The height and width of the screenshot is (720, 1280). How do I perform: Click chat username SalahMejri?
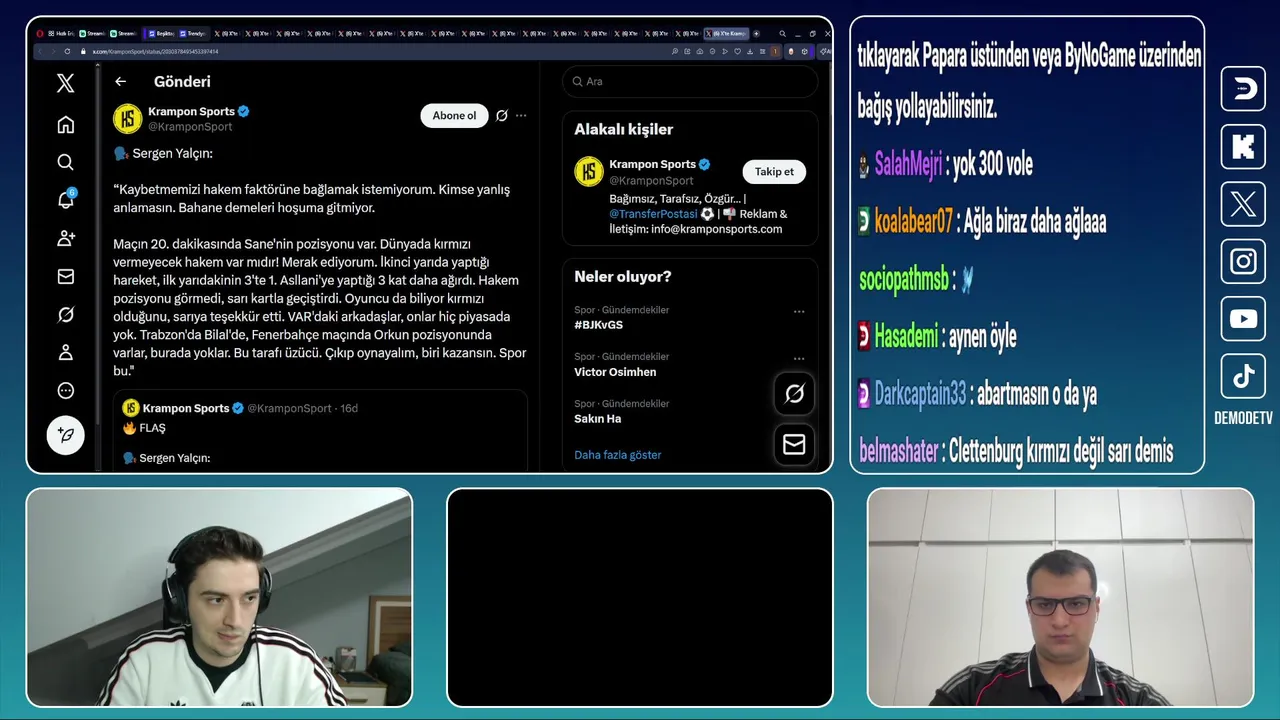[908, 165]
